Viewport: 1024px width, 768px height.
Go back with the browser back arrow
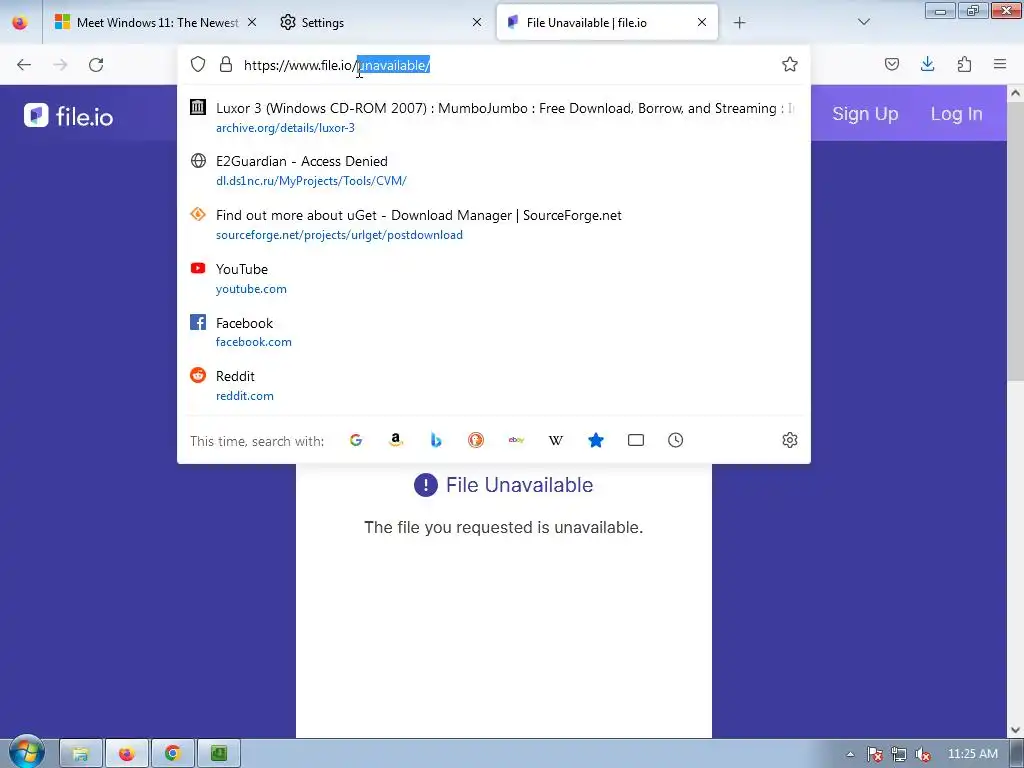[x=24, y=65]
